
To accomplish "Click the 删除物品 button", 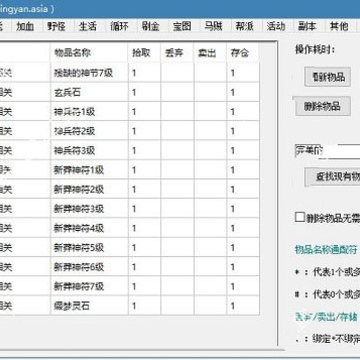I will [x=322, y=106].
